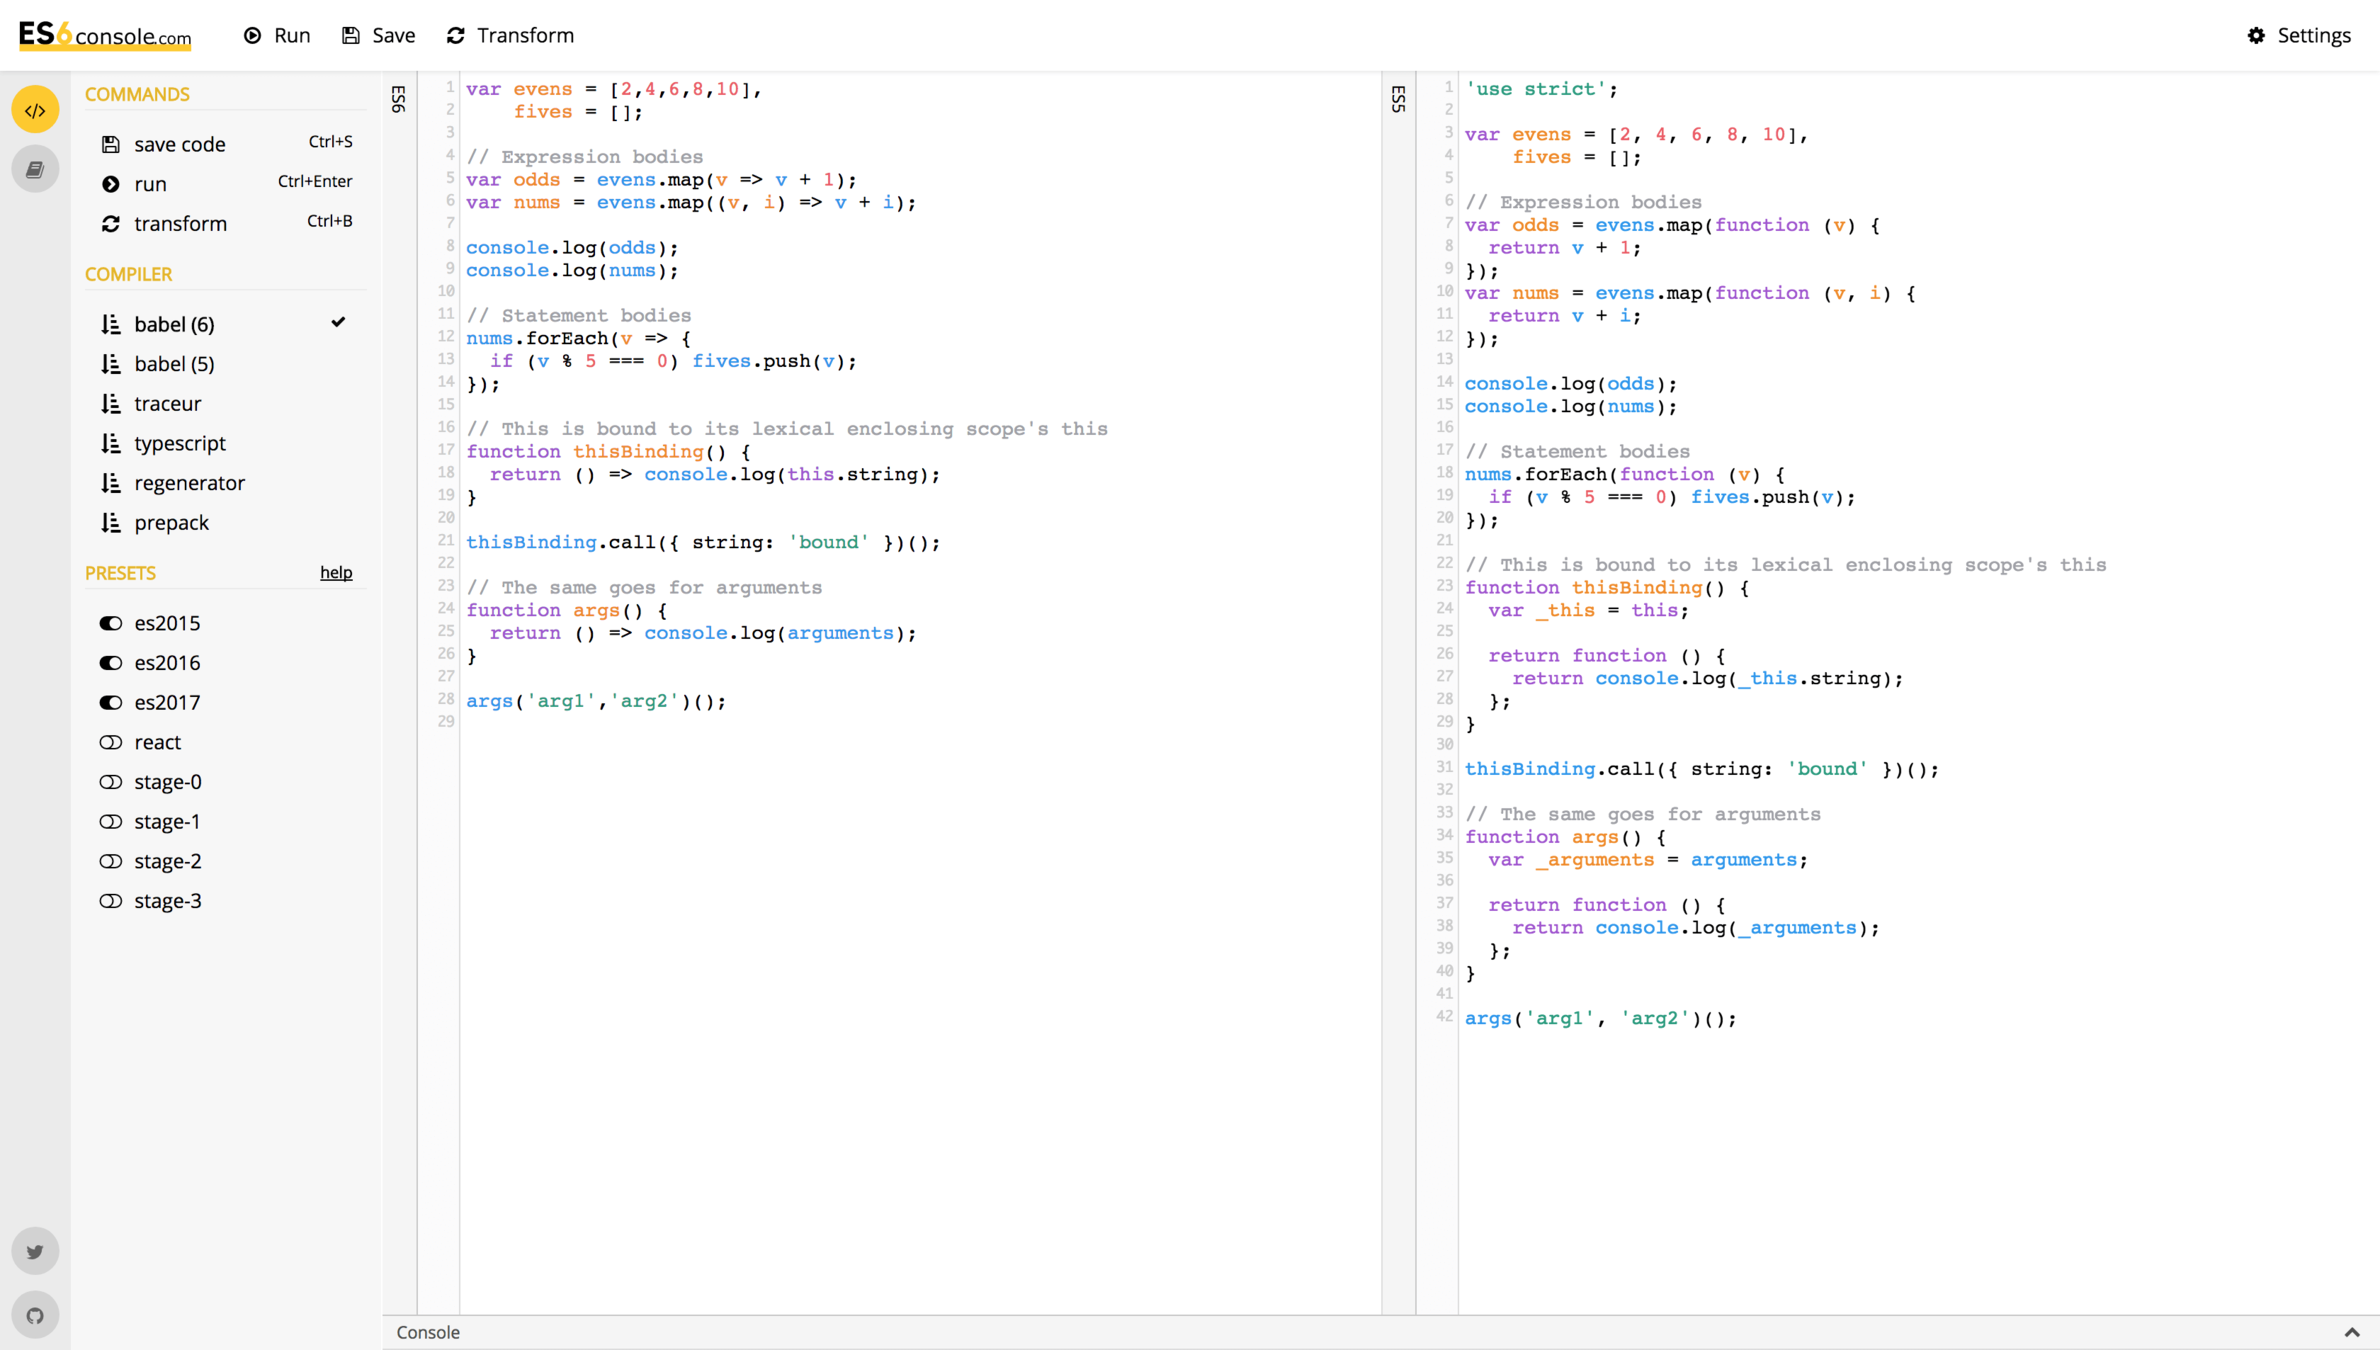This screenshot has width=2380, height=1350.
Task: Select the traceur compiler option
Action: [x=168, y=404]
